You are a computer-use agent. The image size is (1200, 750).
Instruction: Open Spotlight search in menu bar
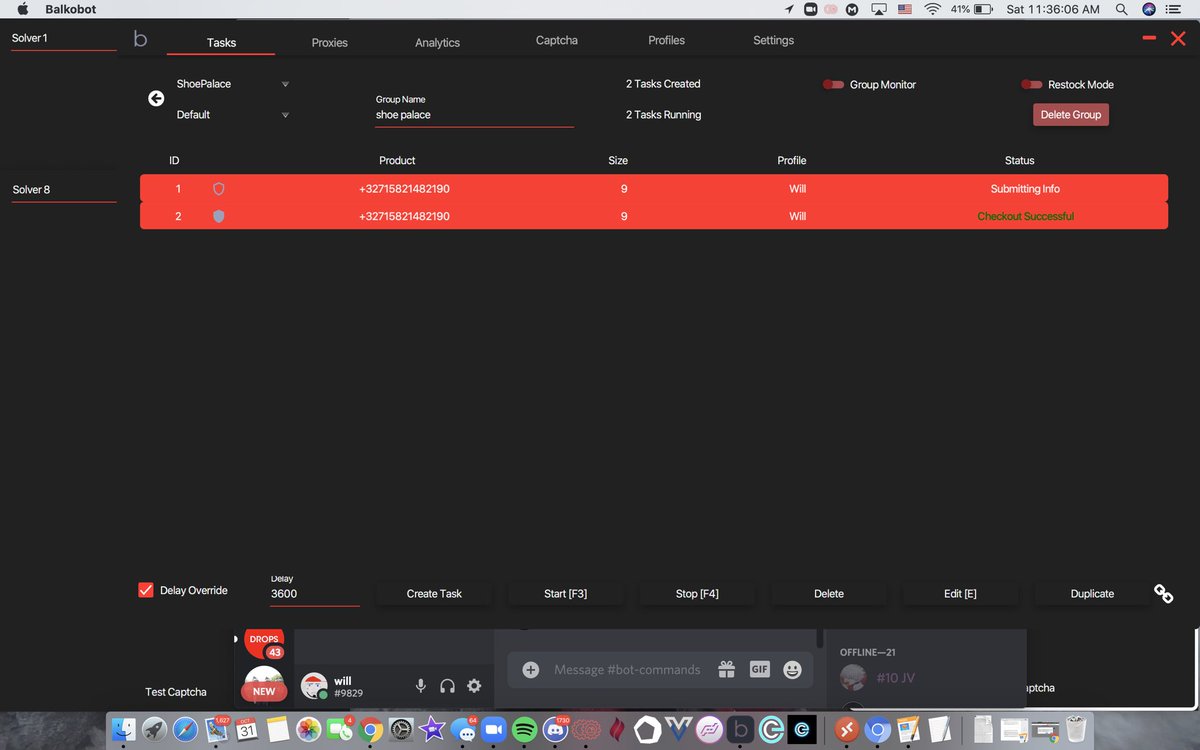tap(1121, 9)
